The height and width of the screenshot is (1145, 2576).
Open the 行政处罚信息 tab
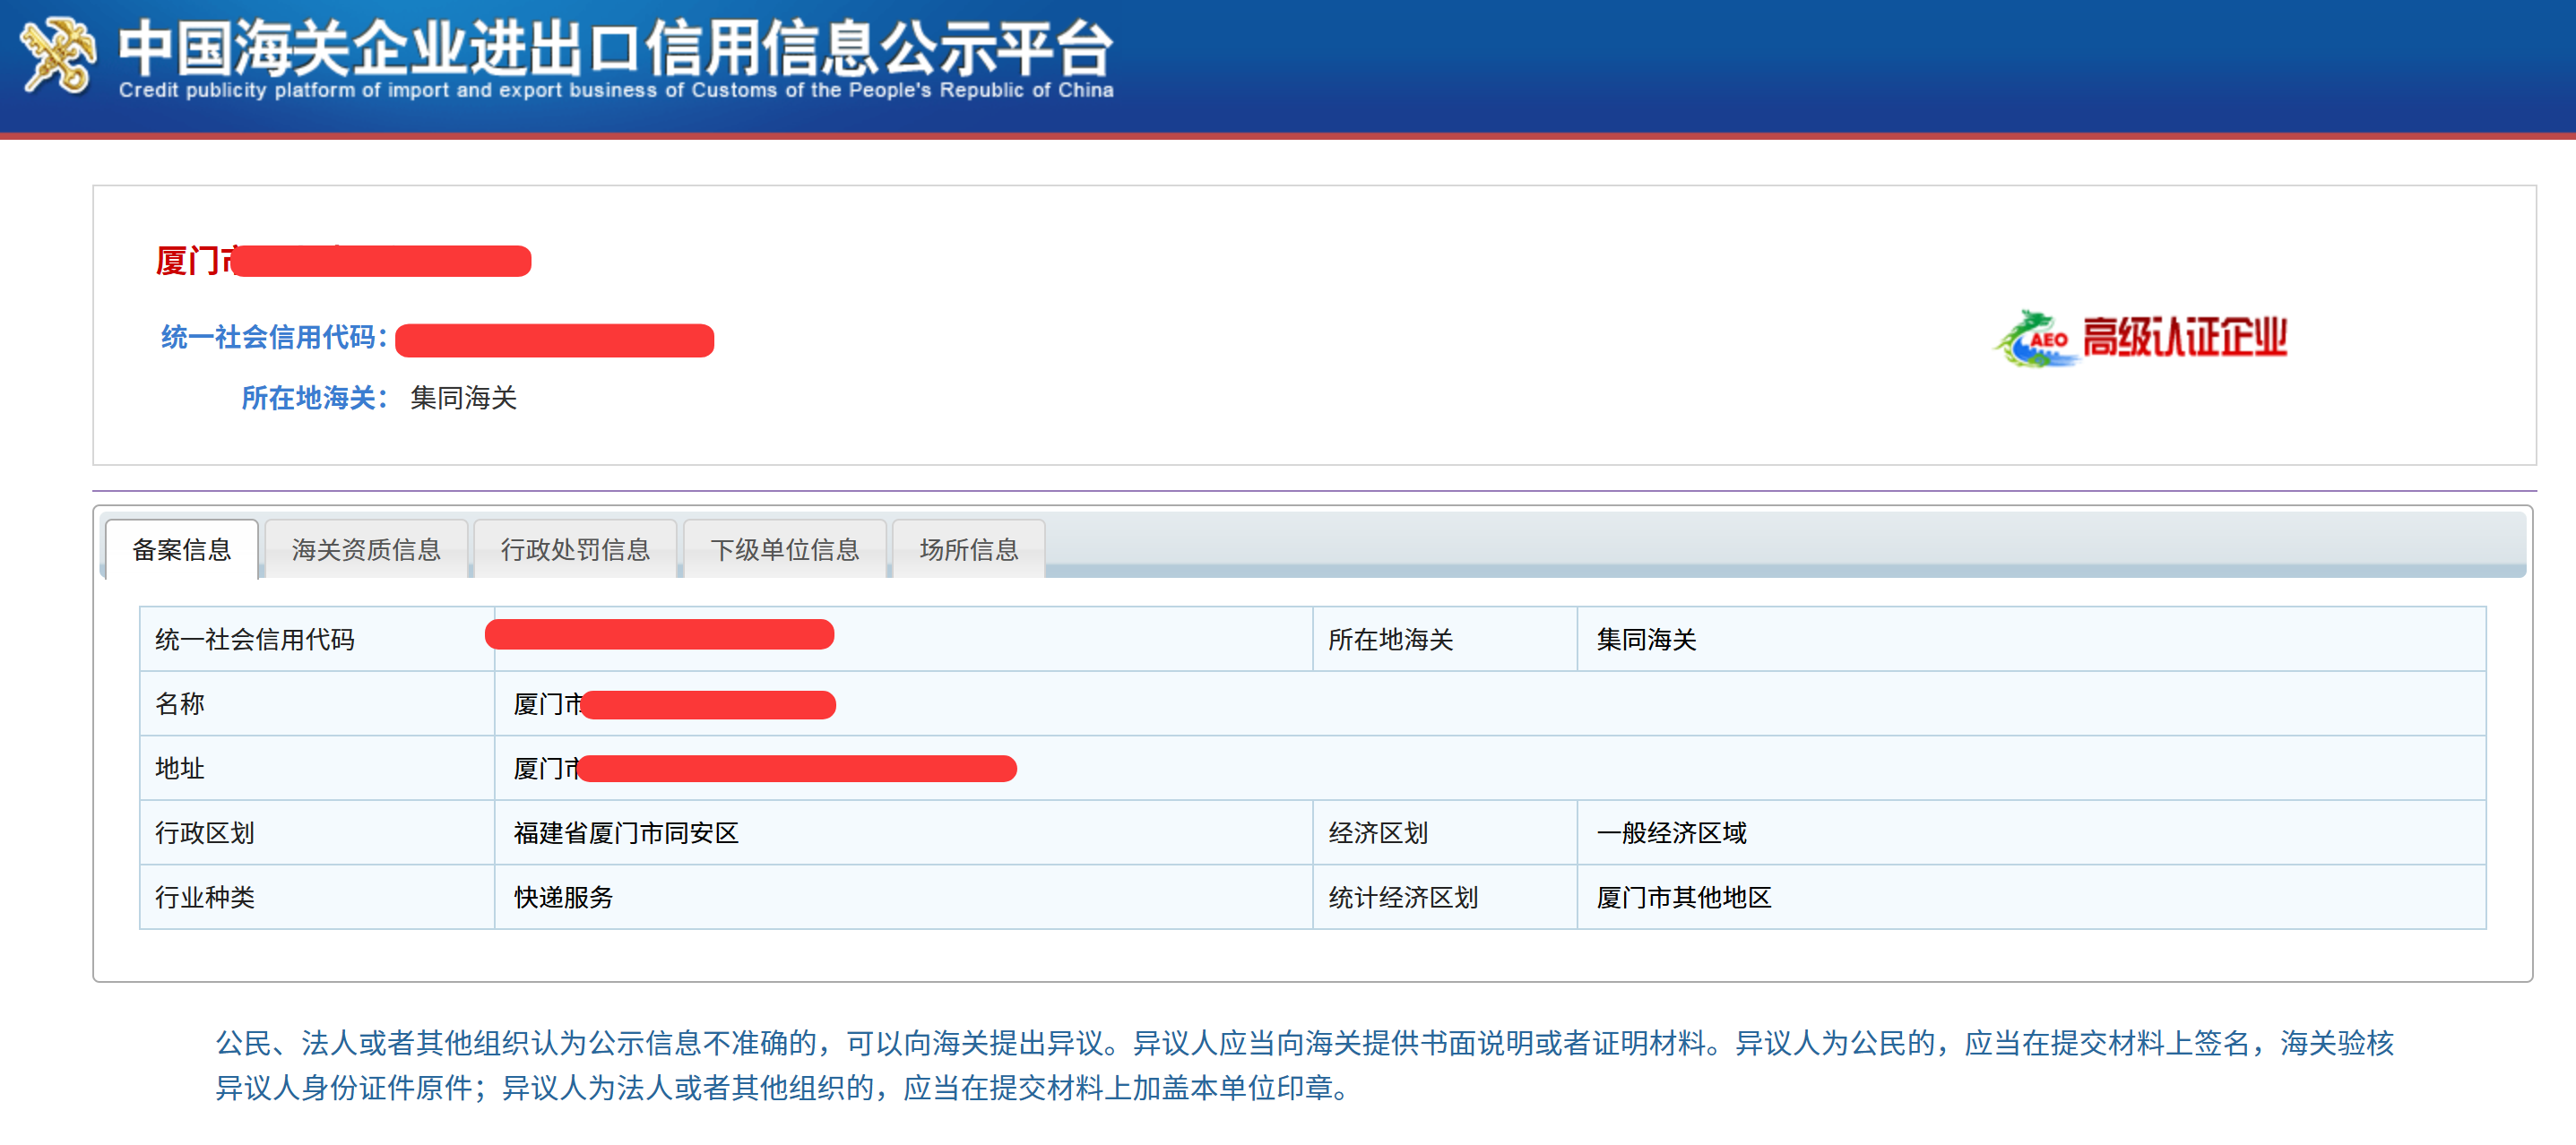pos(575,549)
